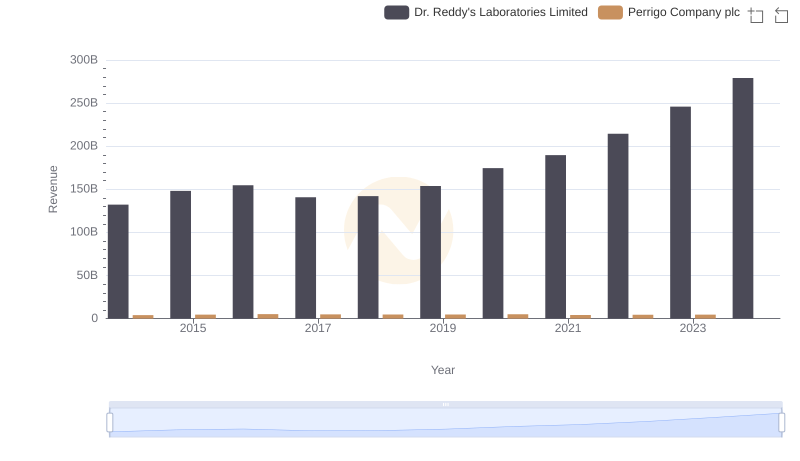Click the 2019 x-axis label
The height and width of the screenshot is (461, 800).
point(443,328)
